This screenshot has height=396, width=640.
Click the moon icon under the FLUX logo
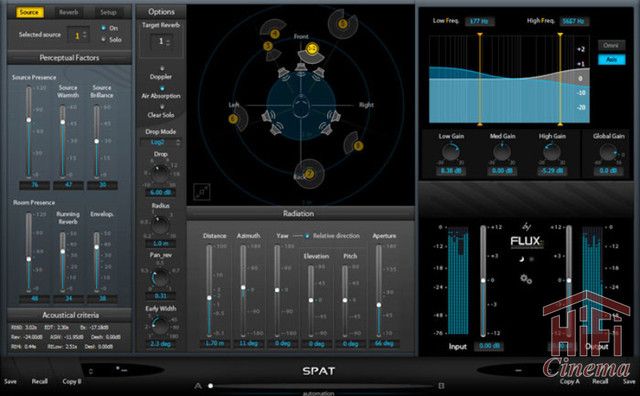[522, 259]
